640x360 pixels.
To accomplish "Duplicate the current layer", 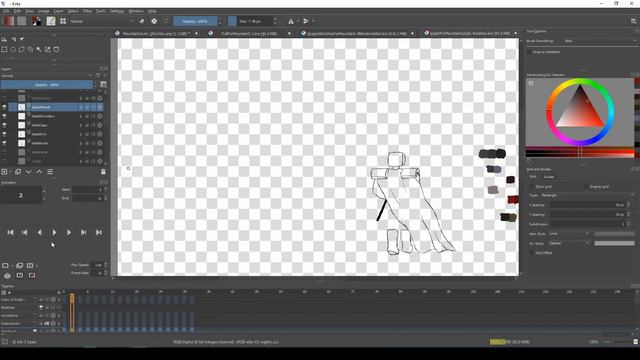I will pyautogui.click(x=18, y=172).
